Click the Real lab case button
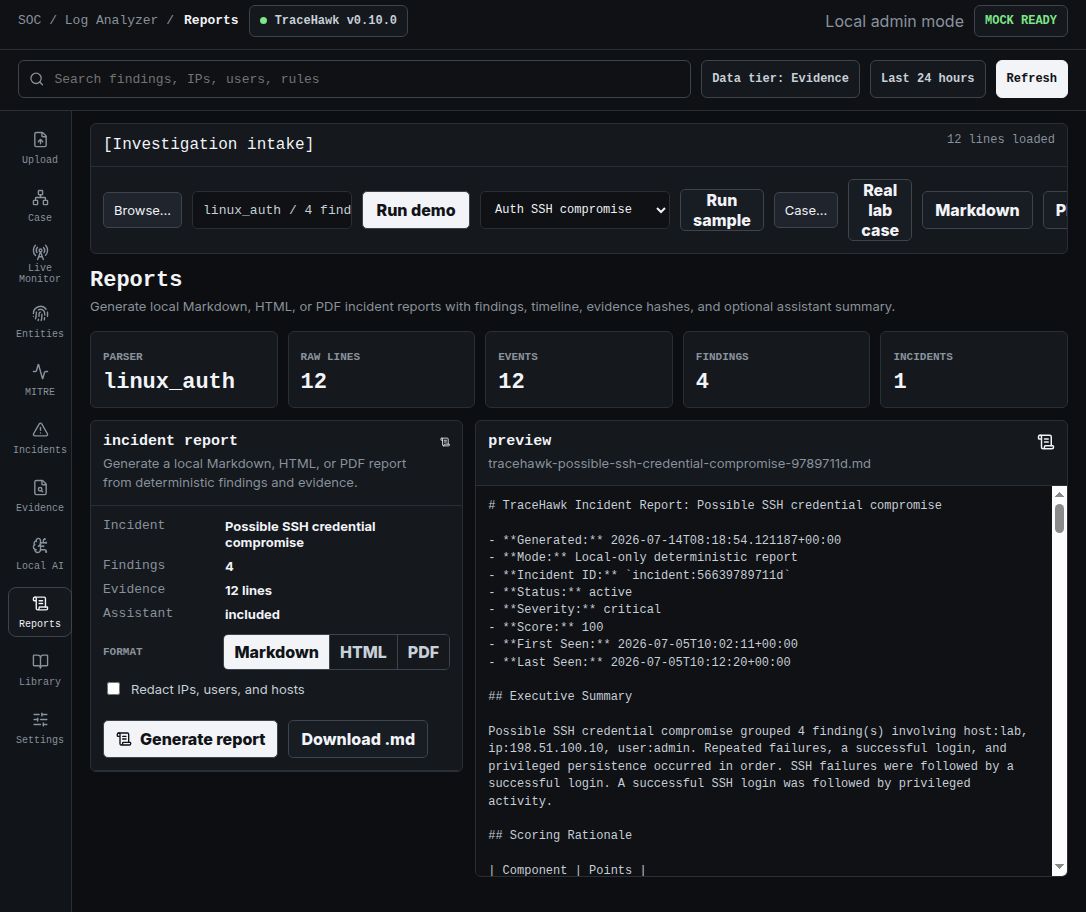Viewport: 1086px width, 912px height. (x=880, y=210)
